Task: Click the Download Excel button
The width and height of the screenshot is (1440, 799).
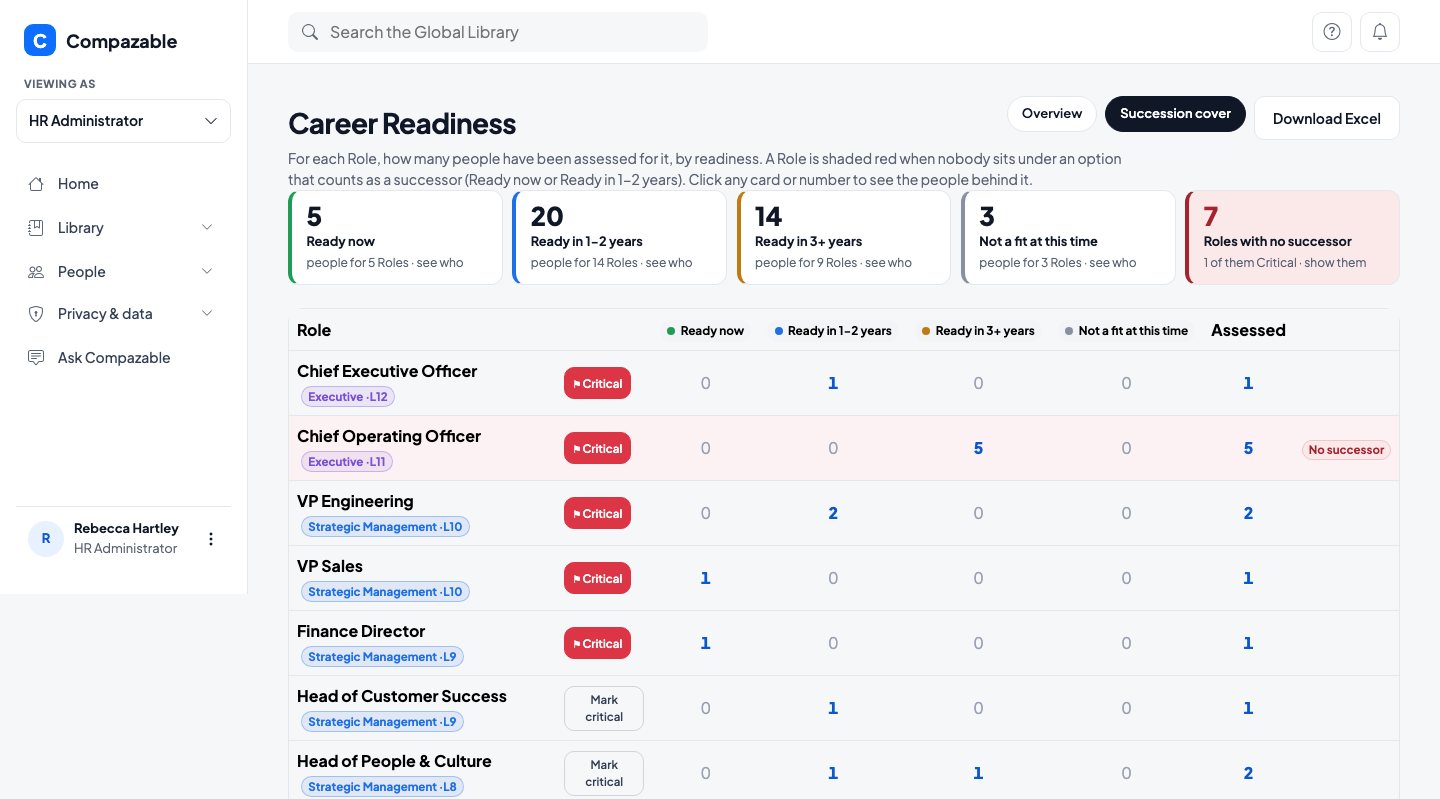Action: pyautogui.click(x=1326, y=118)
